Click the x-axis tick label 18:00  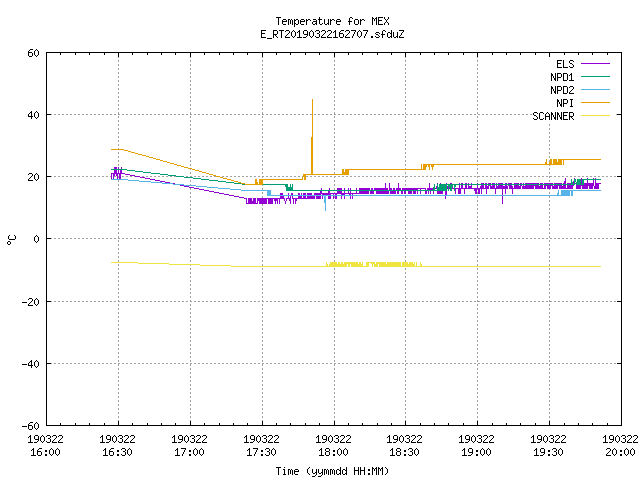coord(333,452)
